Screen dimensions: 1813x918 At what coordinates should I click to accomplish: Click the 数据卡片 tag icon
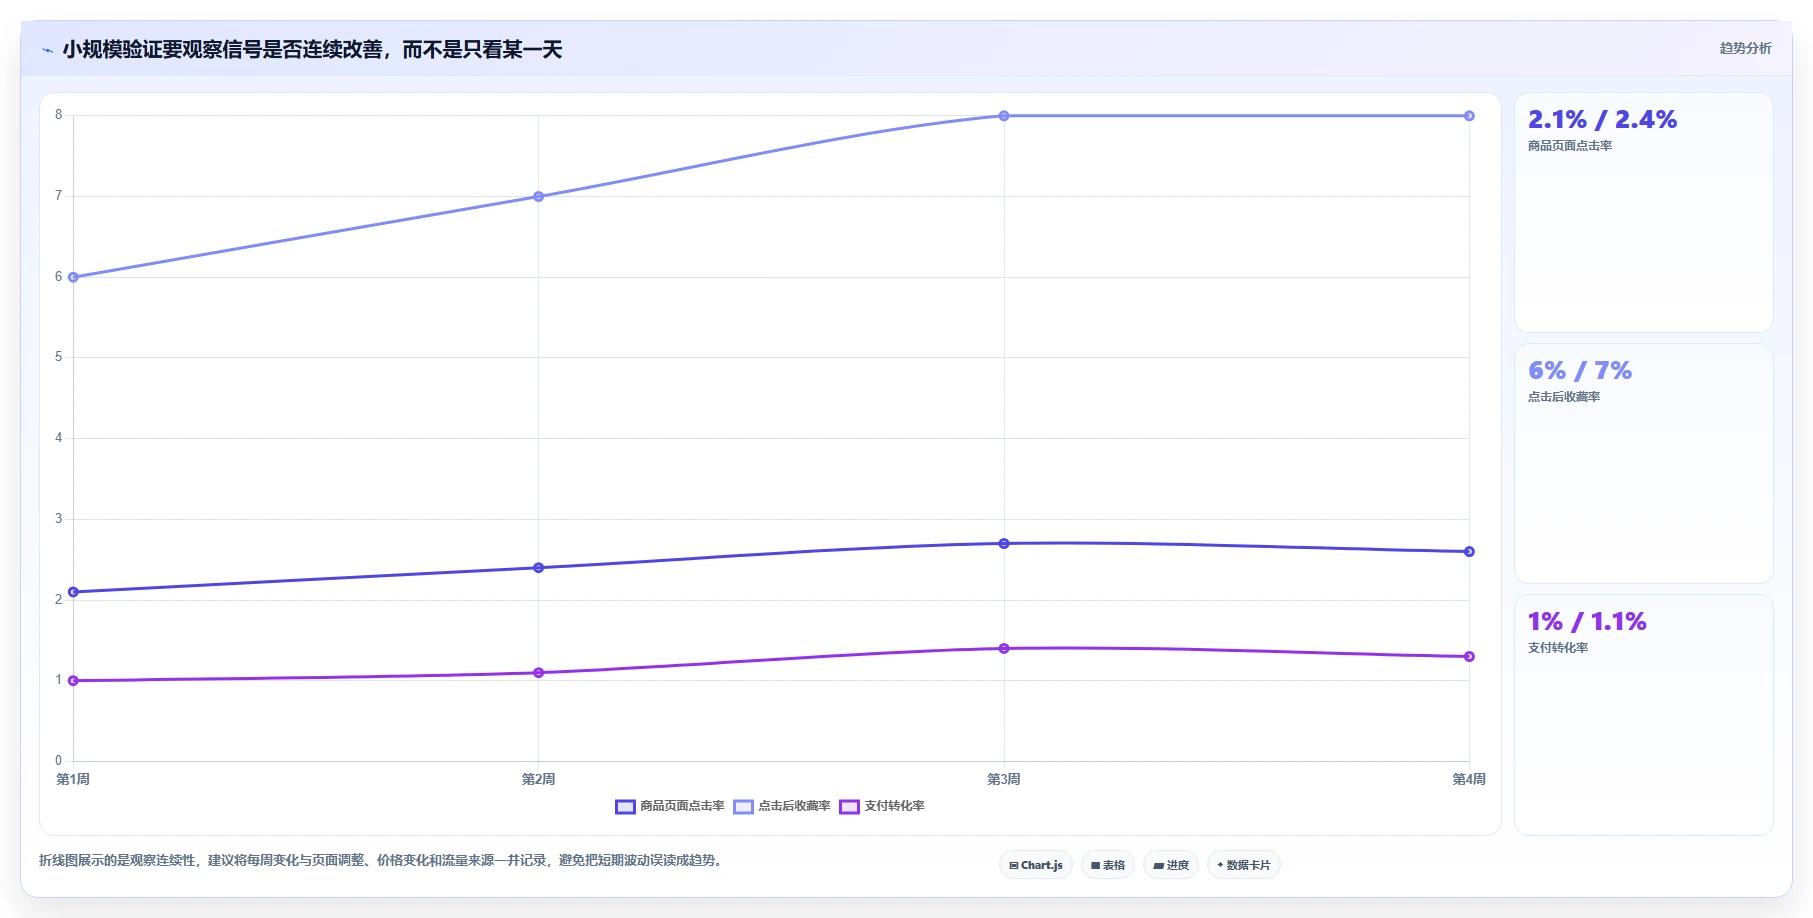pos(1220,865)
